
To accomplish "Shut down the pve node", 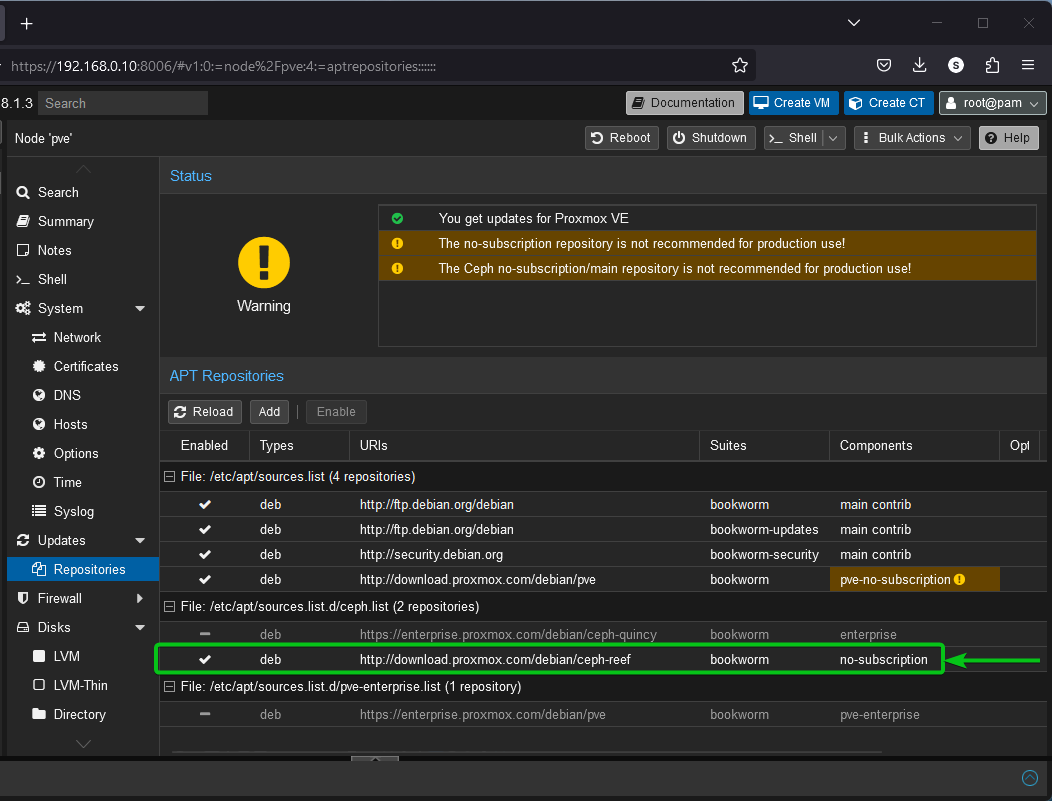I will [711, 138].
